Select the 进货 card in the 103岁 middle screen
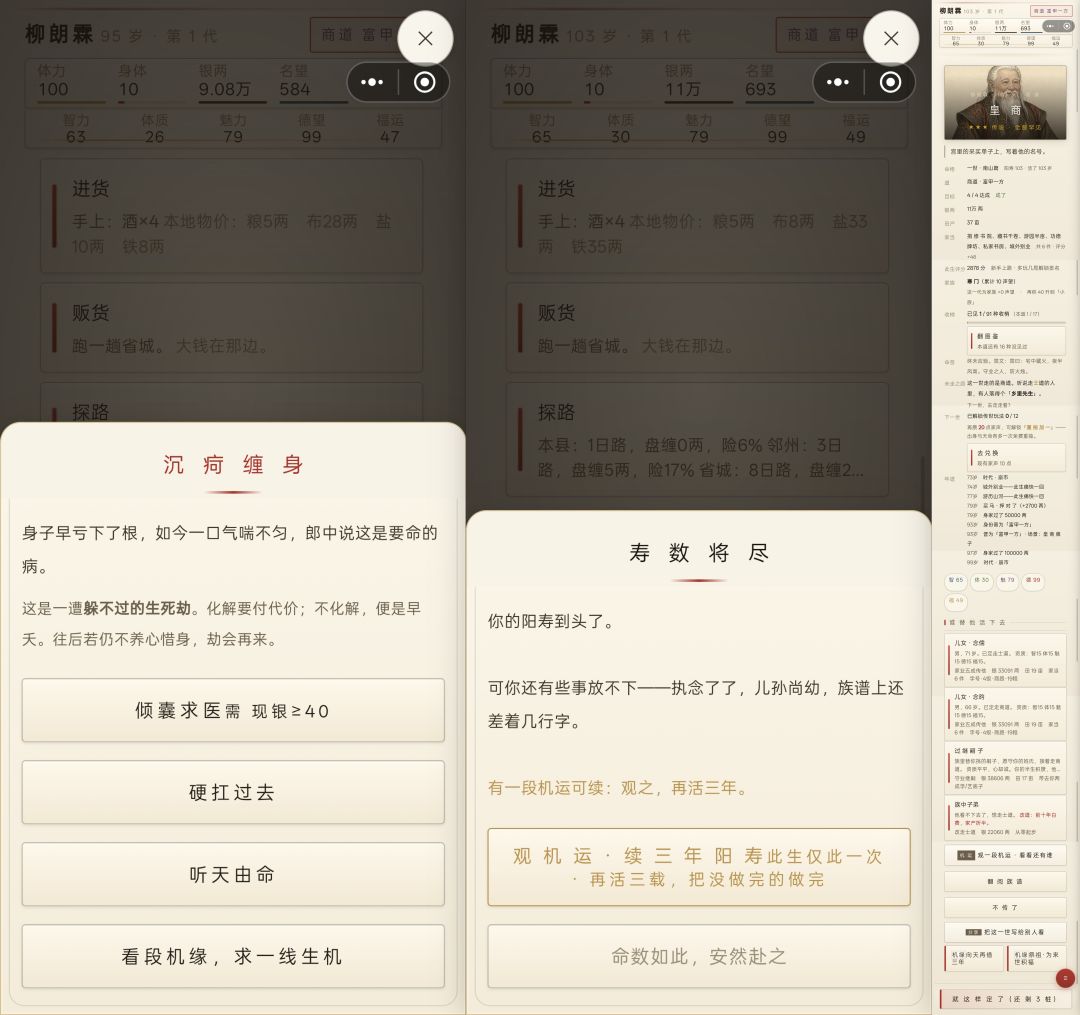The image size is (1080, 1015). [x=697, y=216]
